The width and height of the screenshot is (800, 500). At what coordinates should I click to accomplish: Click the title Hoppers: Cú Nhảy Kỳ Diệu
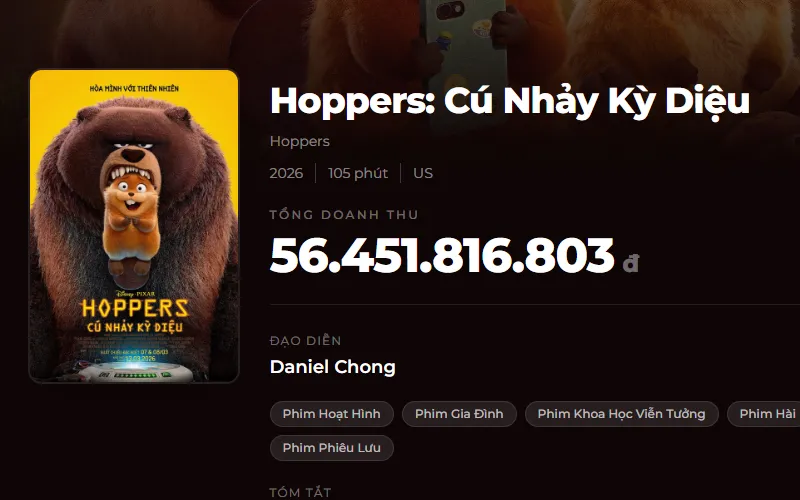[510, 101]
